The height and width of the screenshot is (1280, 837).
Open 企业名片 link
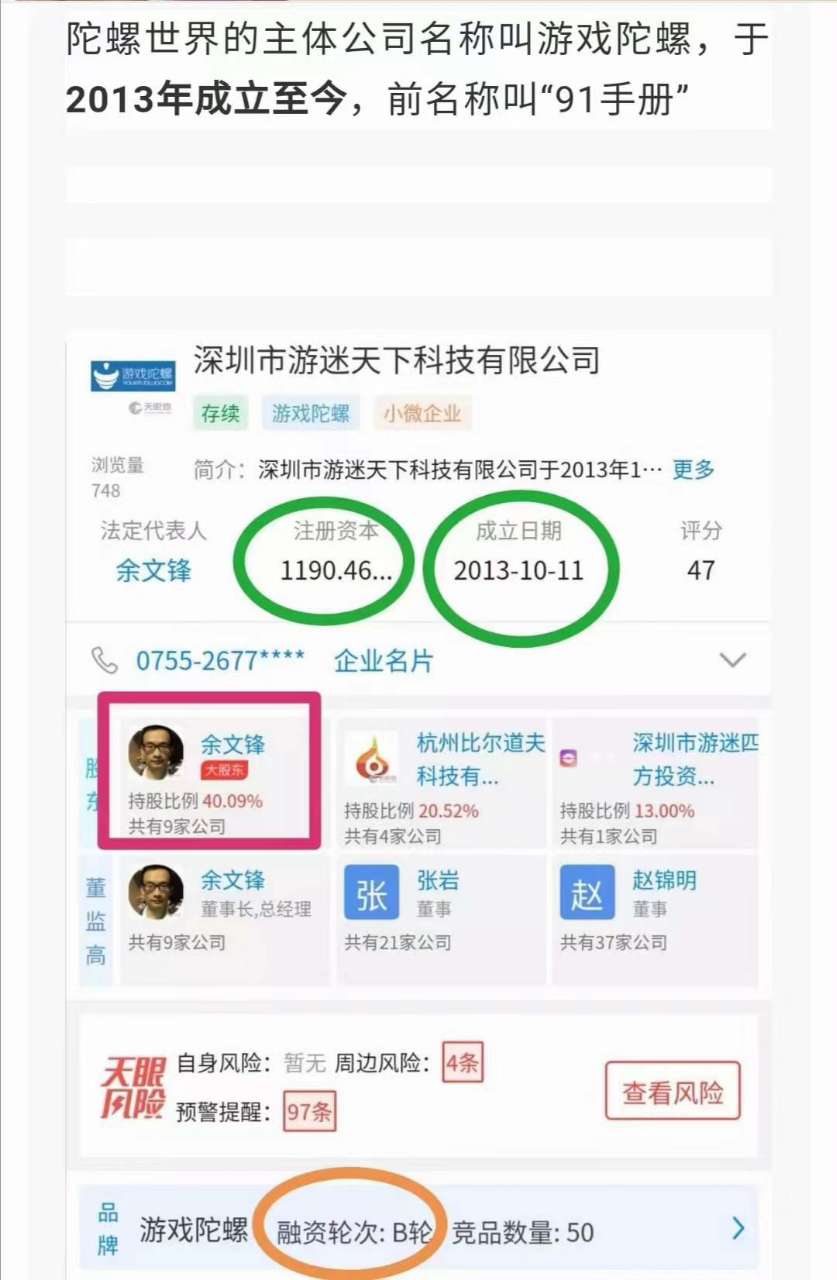point(384,661)
